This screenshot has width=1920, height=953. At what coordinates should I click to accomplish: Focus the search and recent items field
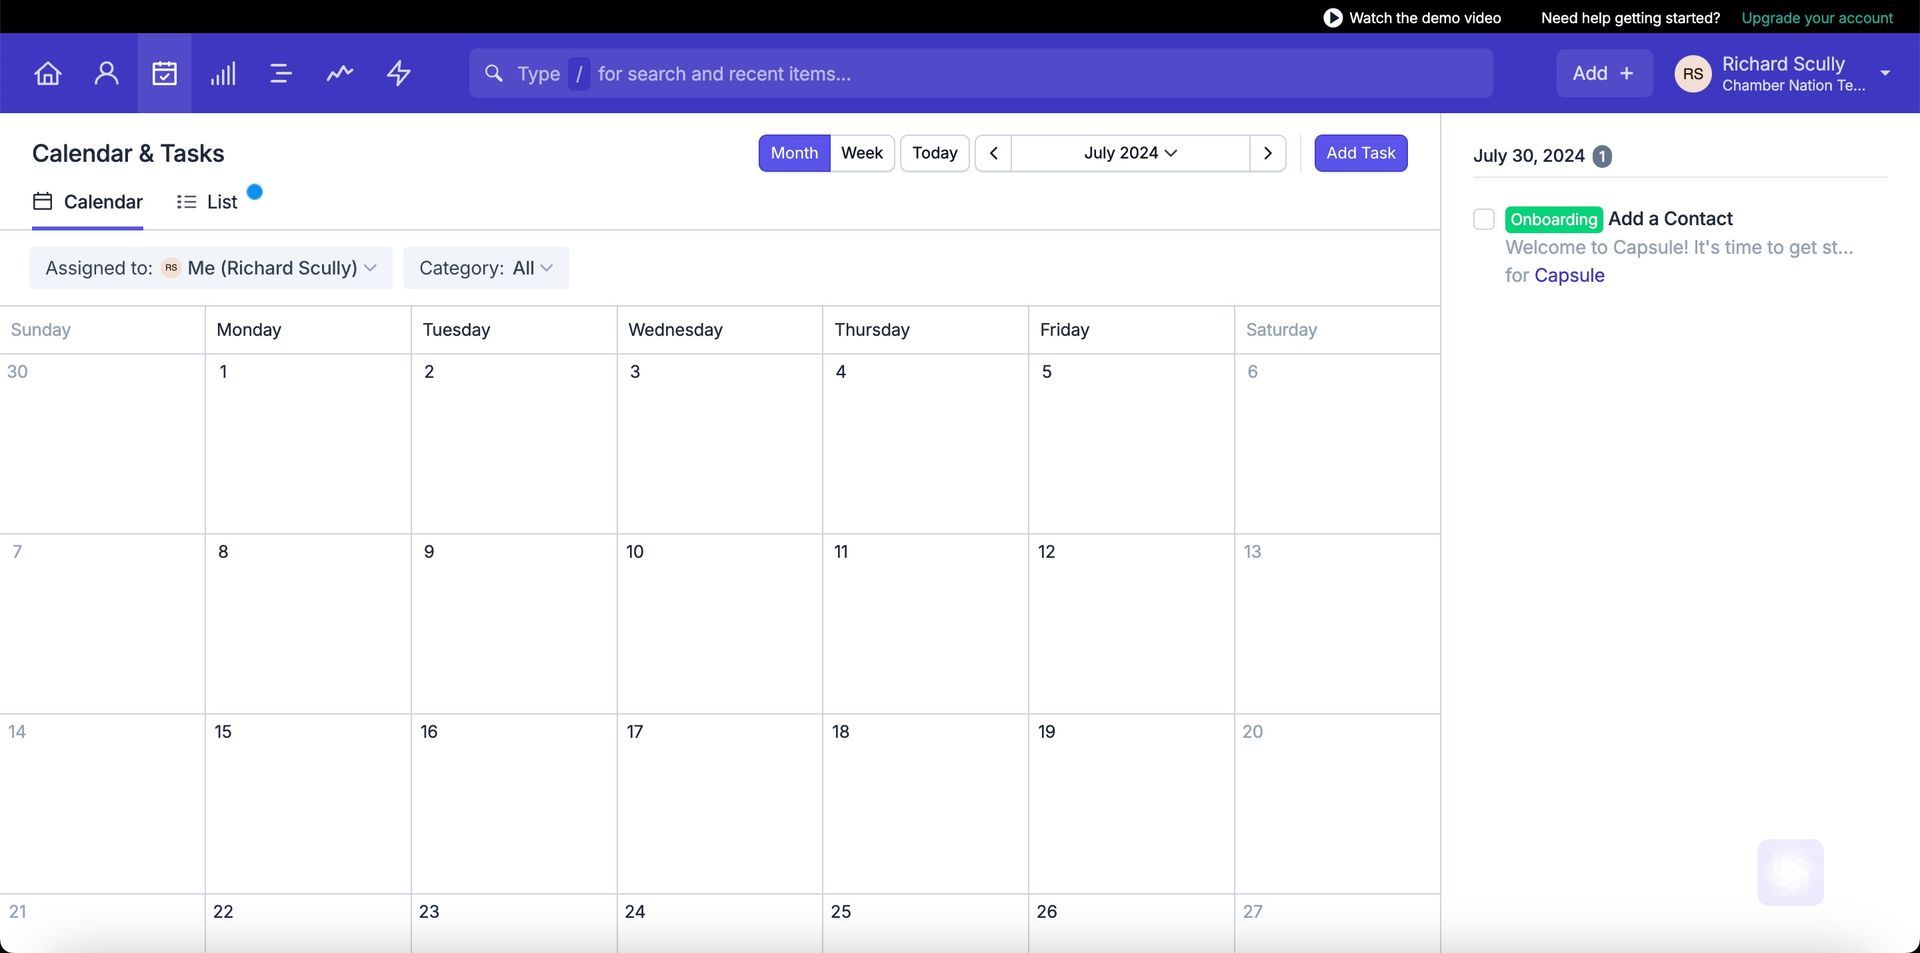[x=981, y=73]
